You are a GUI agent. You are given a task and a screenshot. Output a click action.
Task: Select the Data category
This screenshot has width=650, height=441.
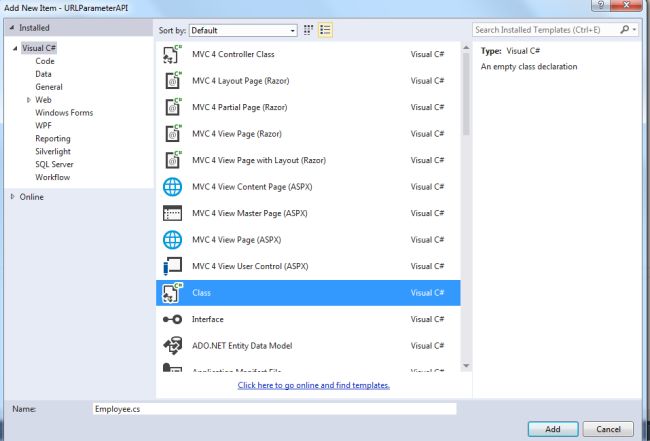pyautogui.click(x=44, y=74)
